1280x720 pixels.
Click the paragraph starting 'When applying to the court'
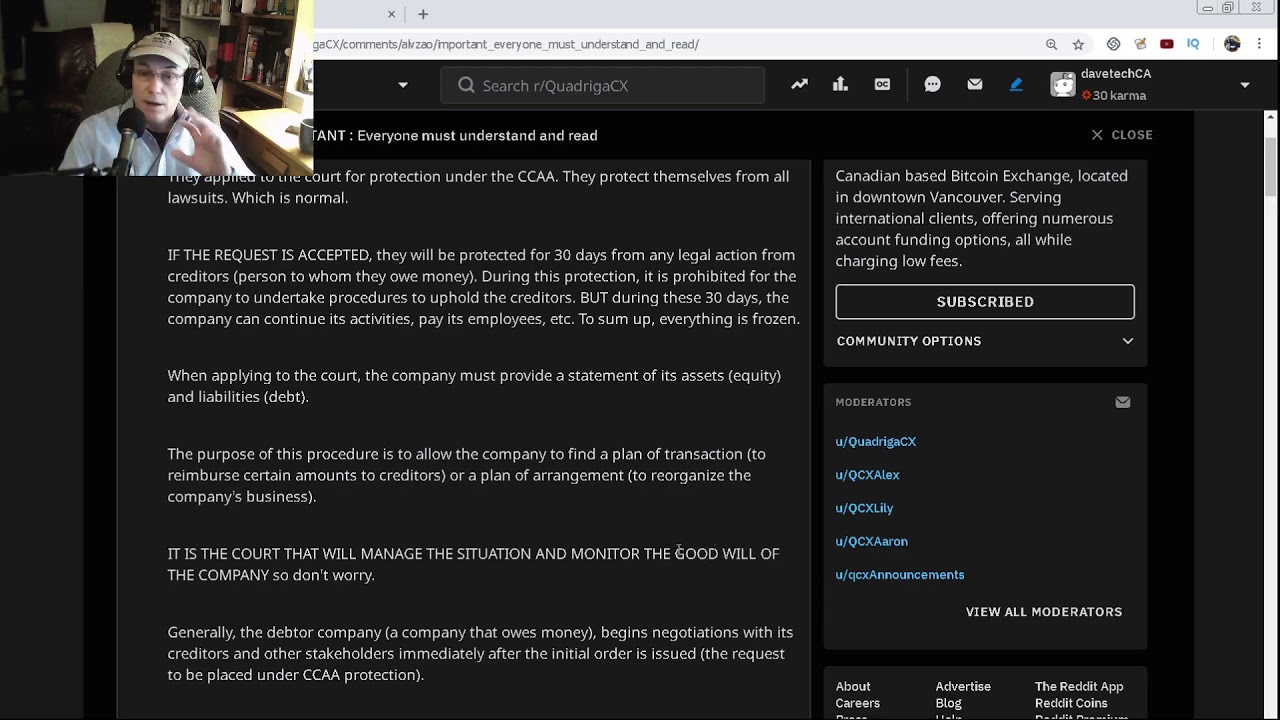point(474,386)
